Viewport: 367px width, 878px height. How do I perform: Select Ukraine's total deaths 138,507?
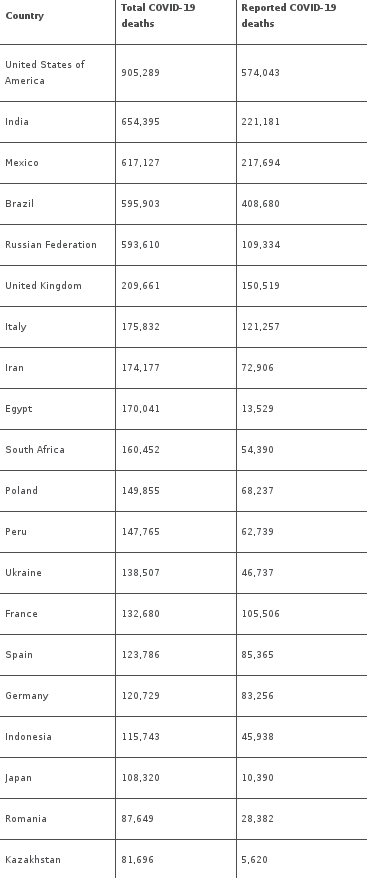(141, 573)
